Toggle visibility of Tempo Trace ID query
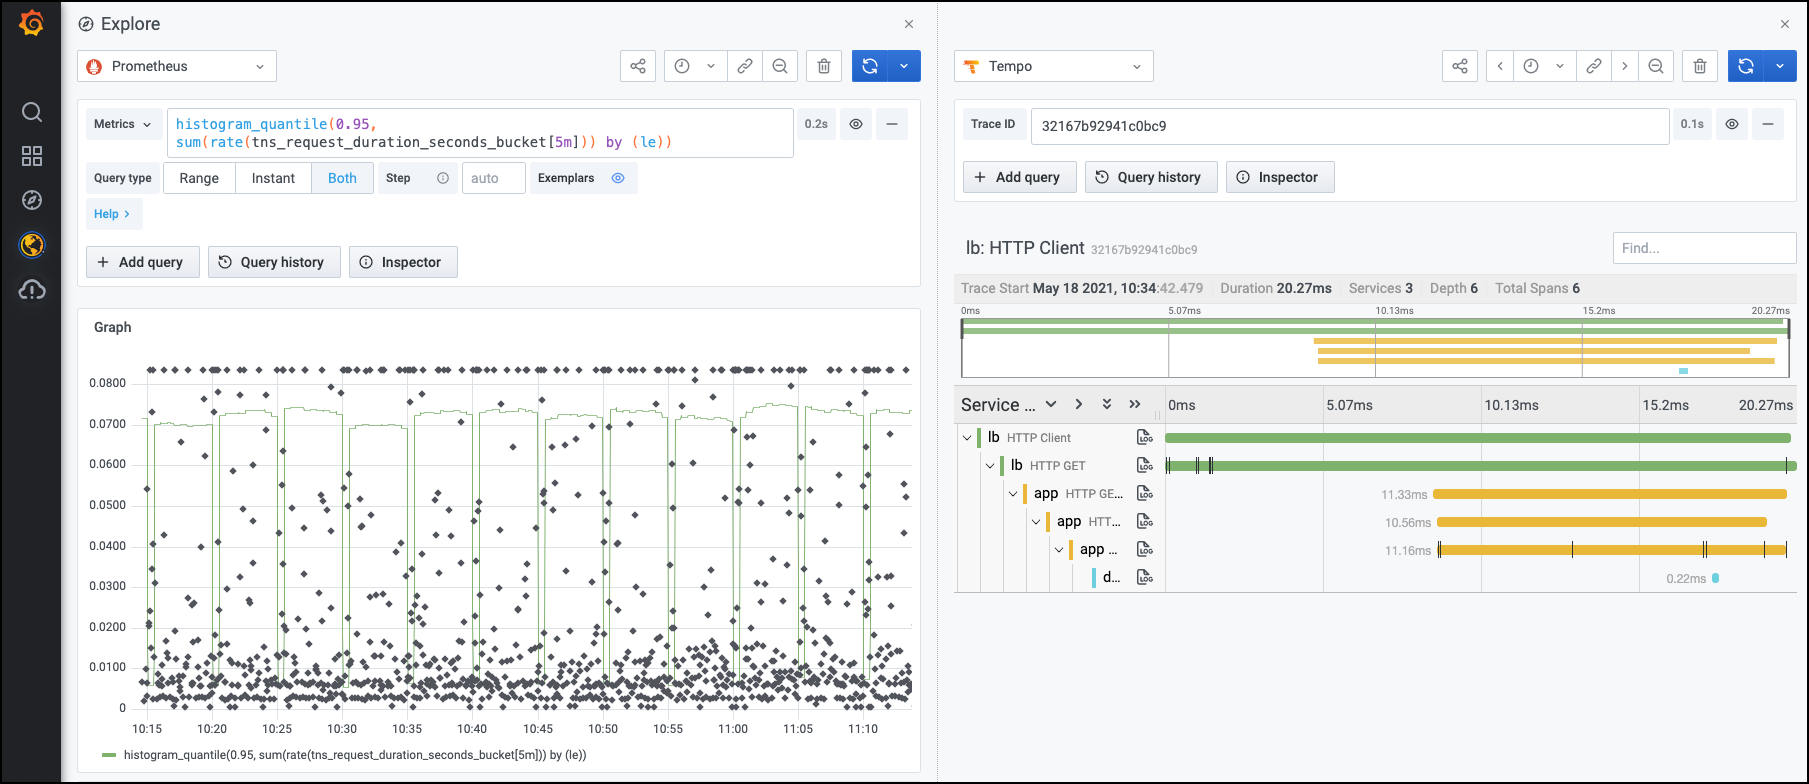Viewport: 1809px width, 784px height. [x=1732, y=124]
